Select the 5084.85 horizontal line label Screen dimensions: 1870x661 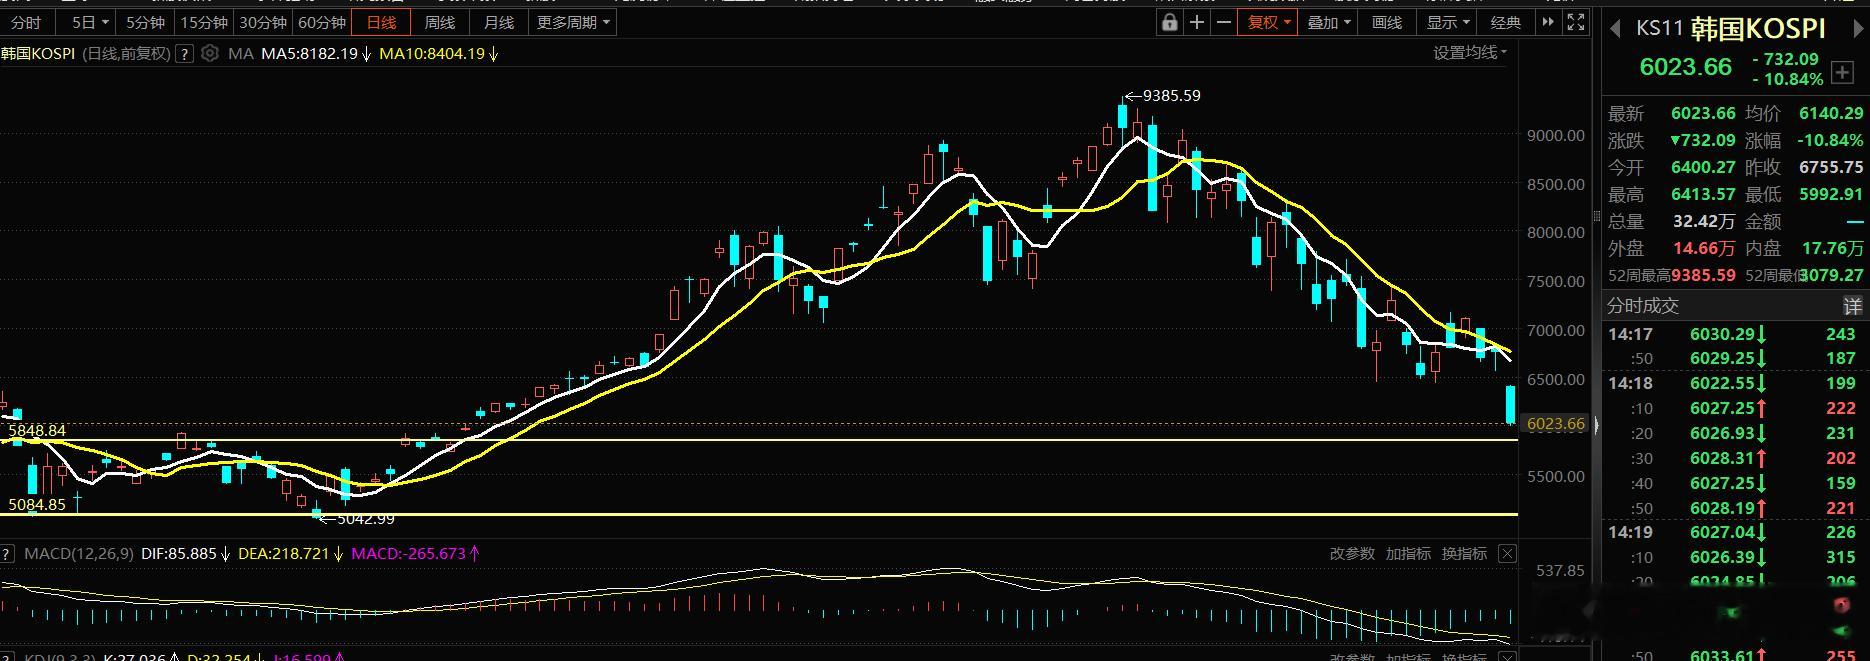tap(37, 505)
